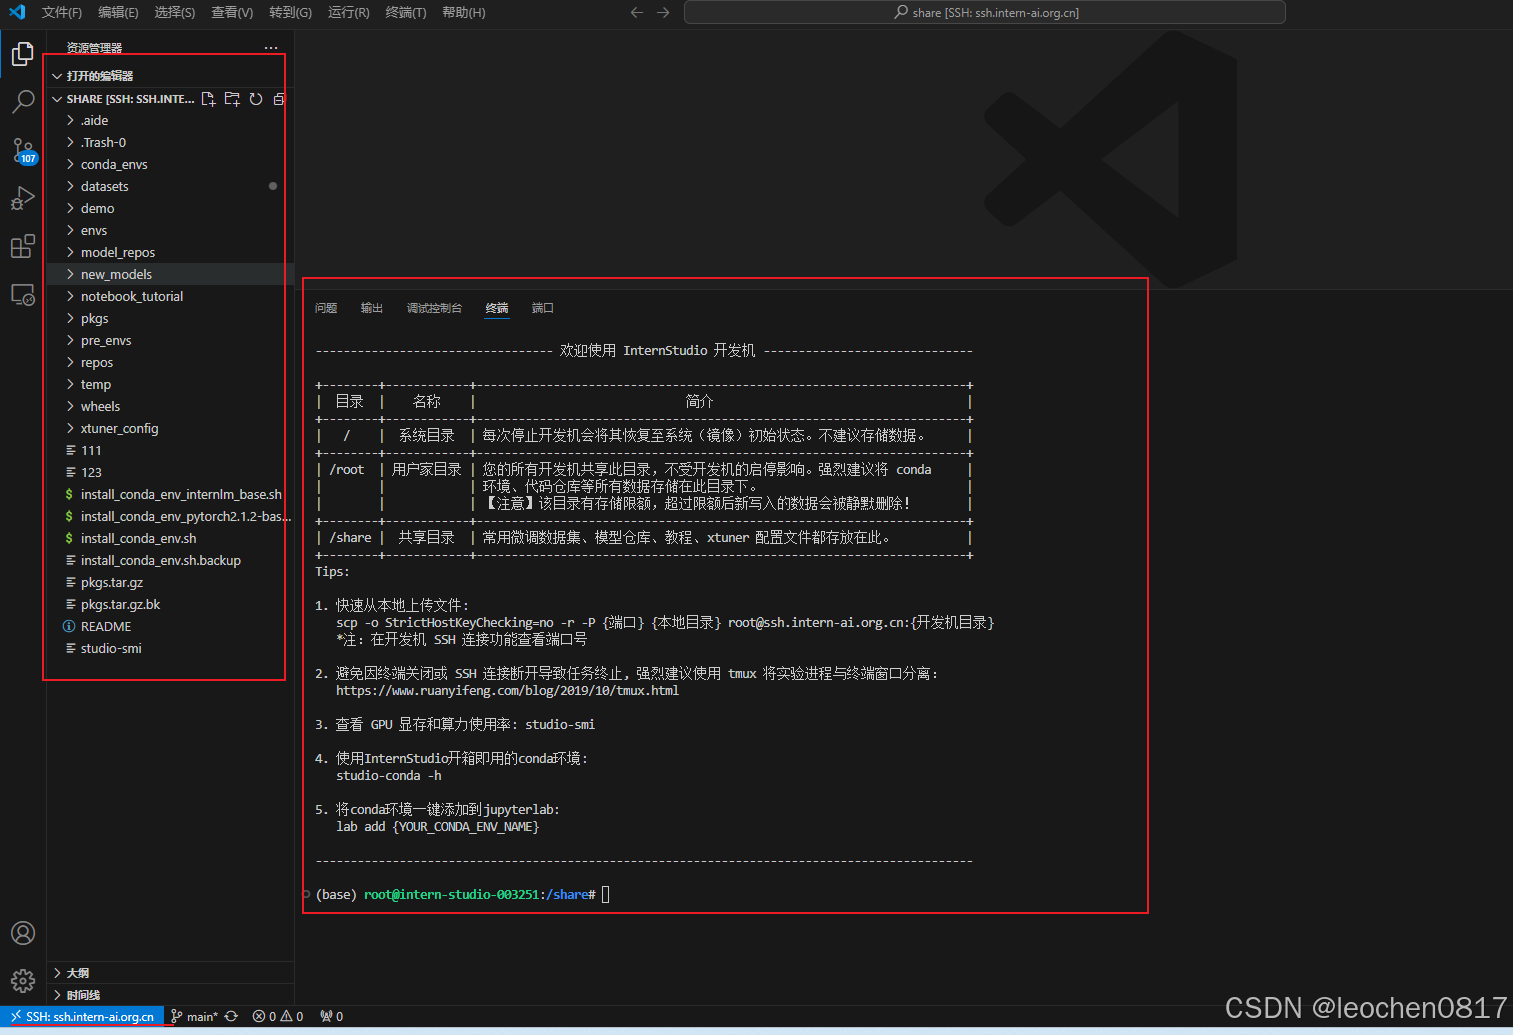1513x1035 pixels.
Task: Open Source Control with 107 badge
Action: [x=22, y=151]
